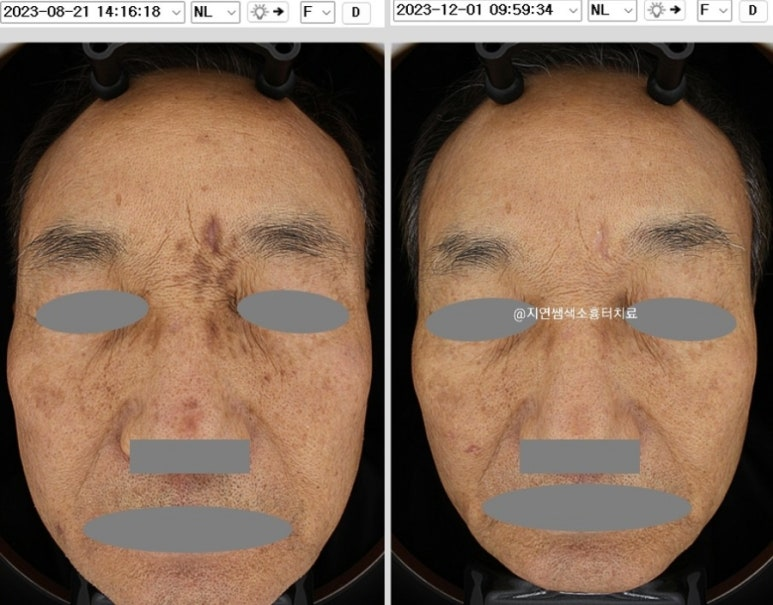Click the 2023-08-21 14:16:18 date text field

(85, 12)
